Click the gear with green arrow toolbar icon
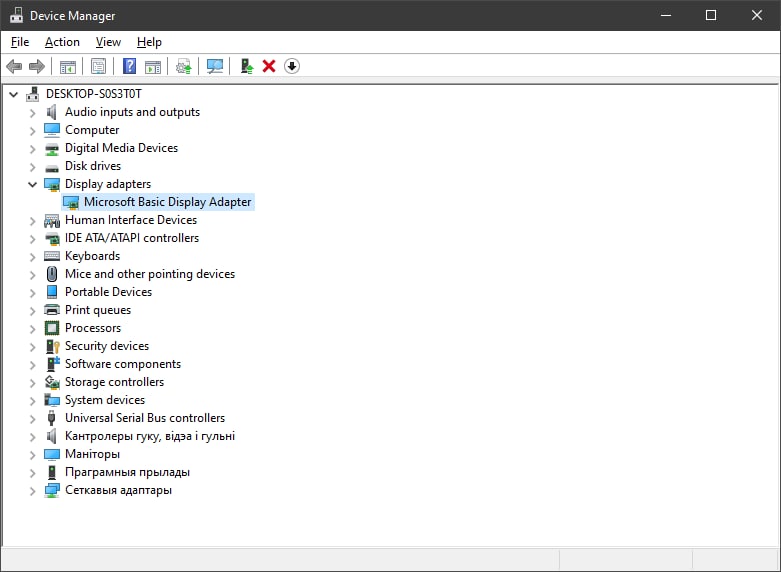Viewport: 781px width, 572px height. pyautogui.click(x=184, y=66)
